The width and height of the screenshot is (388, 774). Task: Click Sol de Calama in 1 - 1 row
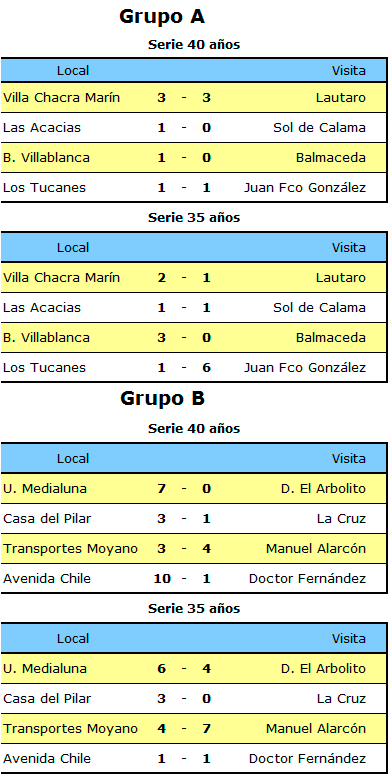(319, 308)
